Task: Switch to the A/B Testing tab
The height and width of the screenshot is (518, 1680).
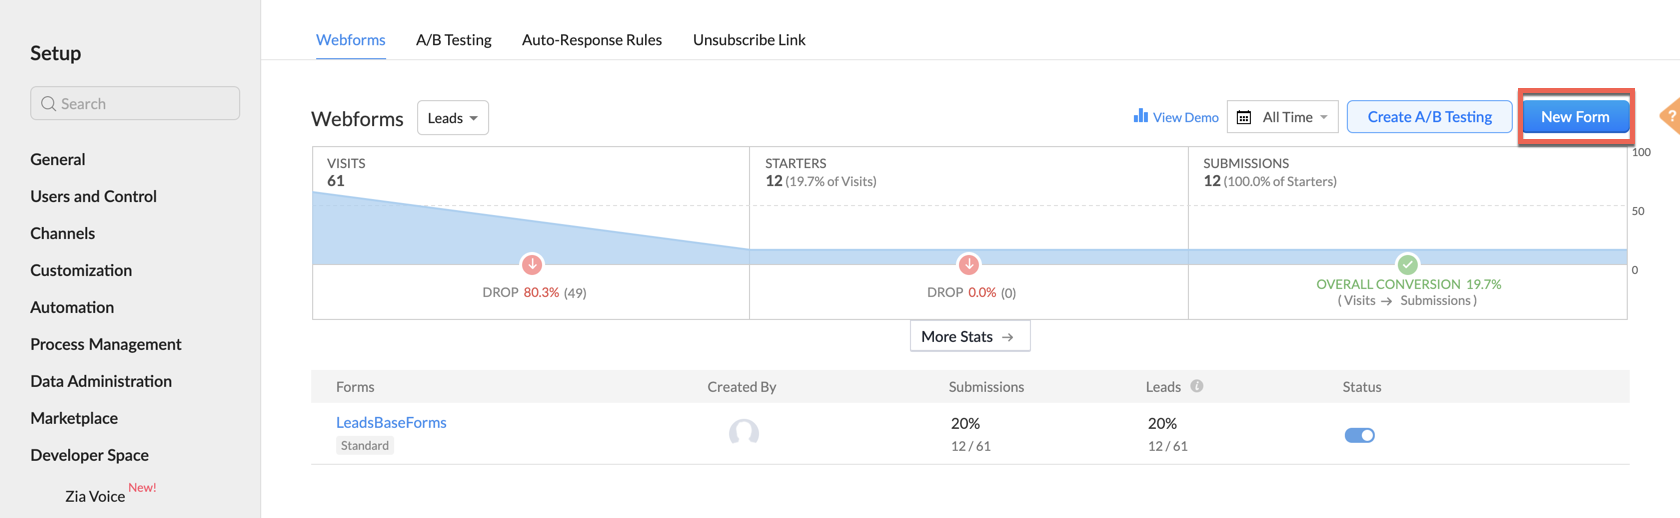Action: (x=453, y=40)
